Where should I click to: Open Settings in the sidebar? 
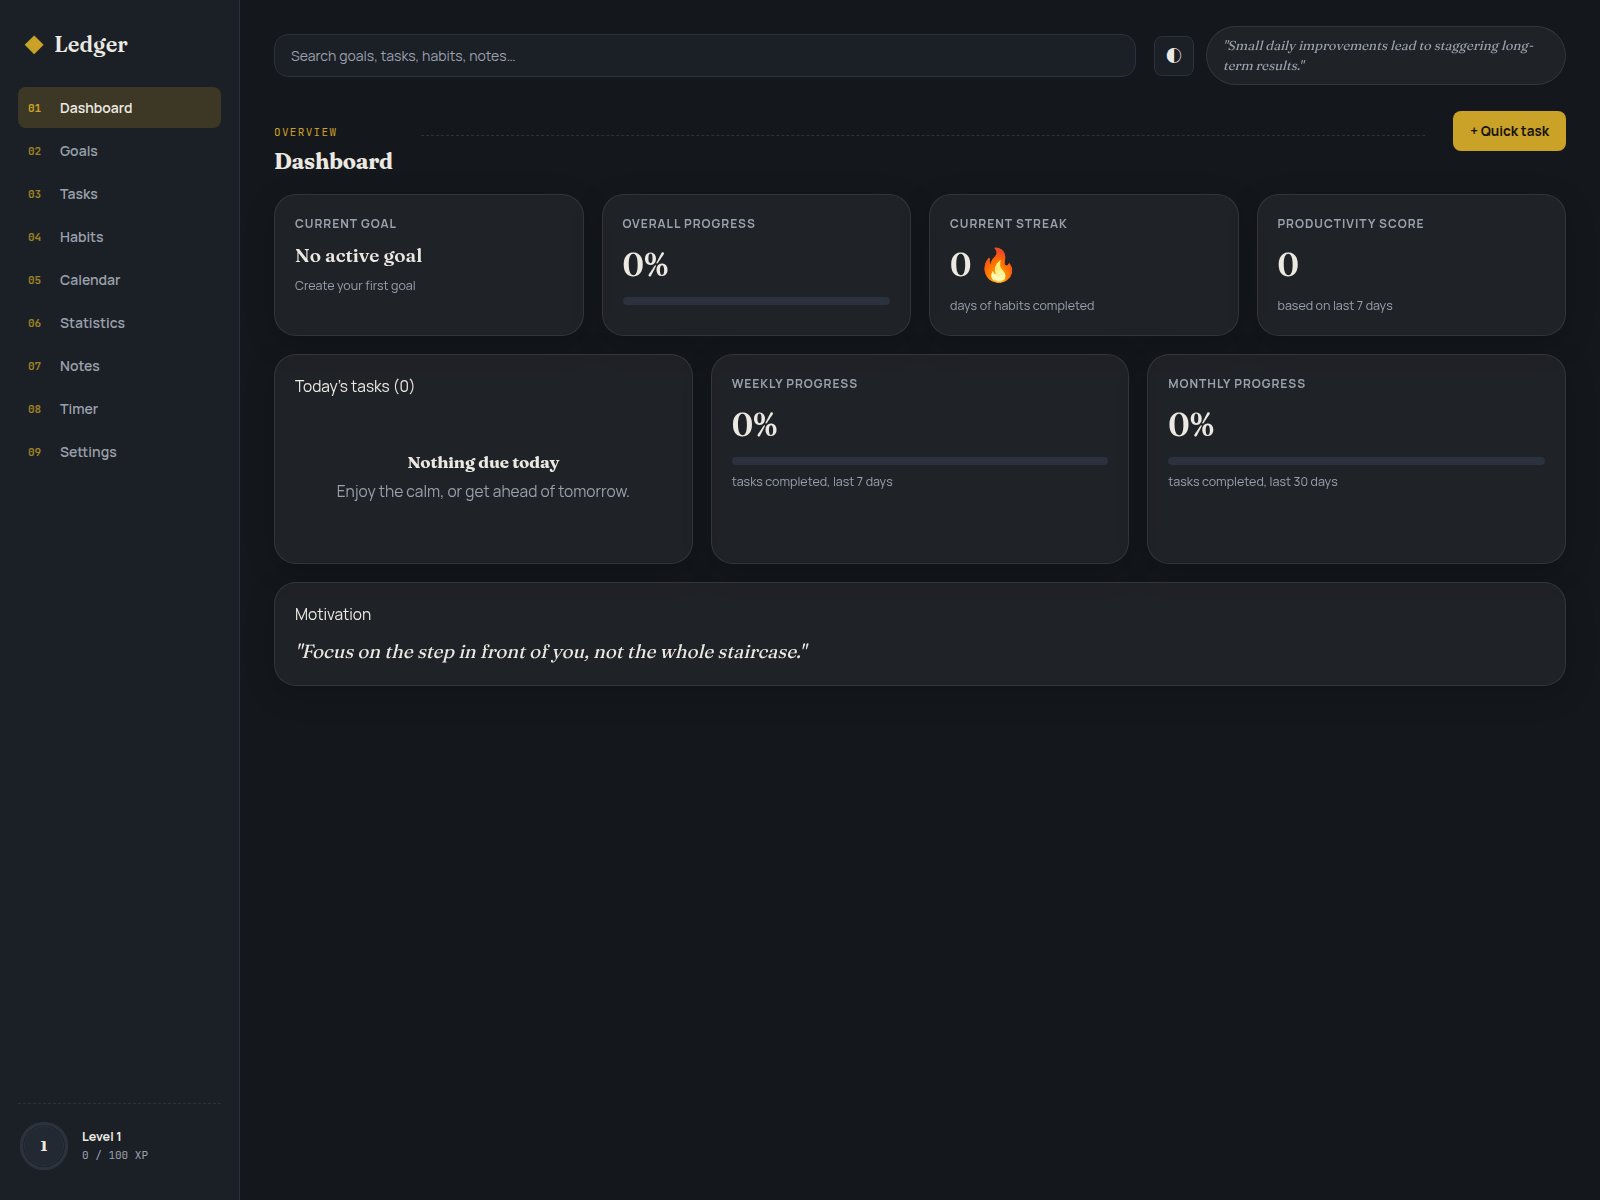[119, 452]
